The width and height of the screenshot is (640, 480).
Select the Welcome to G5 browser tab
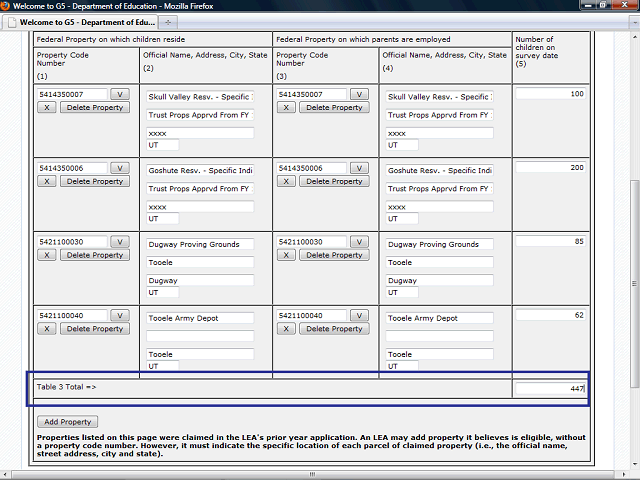click(x=81, y=22)
